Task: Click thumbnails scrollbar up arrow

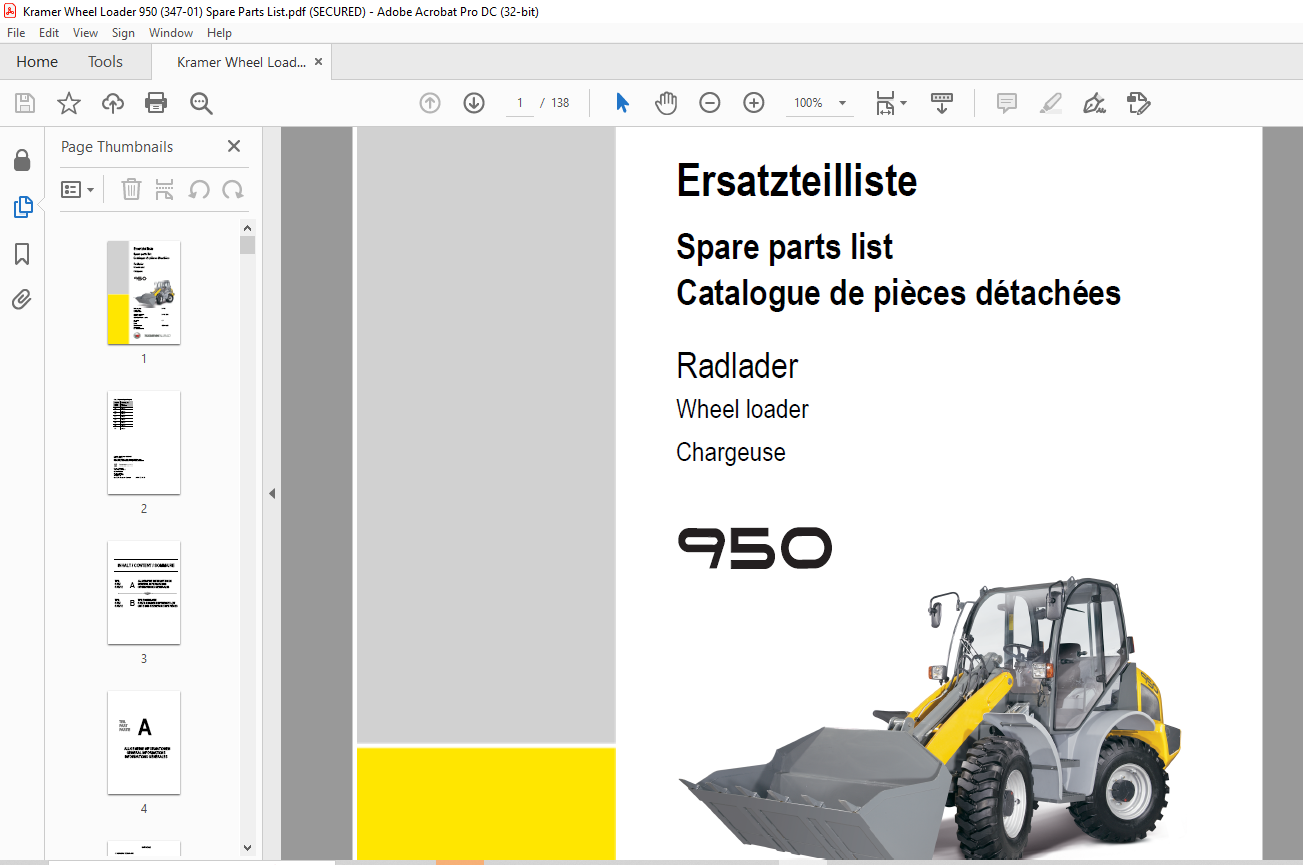Action: pos(248,227)
